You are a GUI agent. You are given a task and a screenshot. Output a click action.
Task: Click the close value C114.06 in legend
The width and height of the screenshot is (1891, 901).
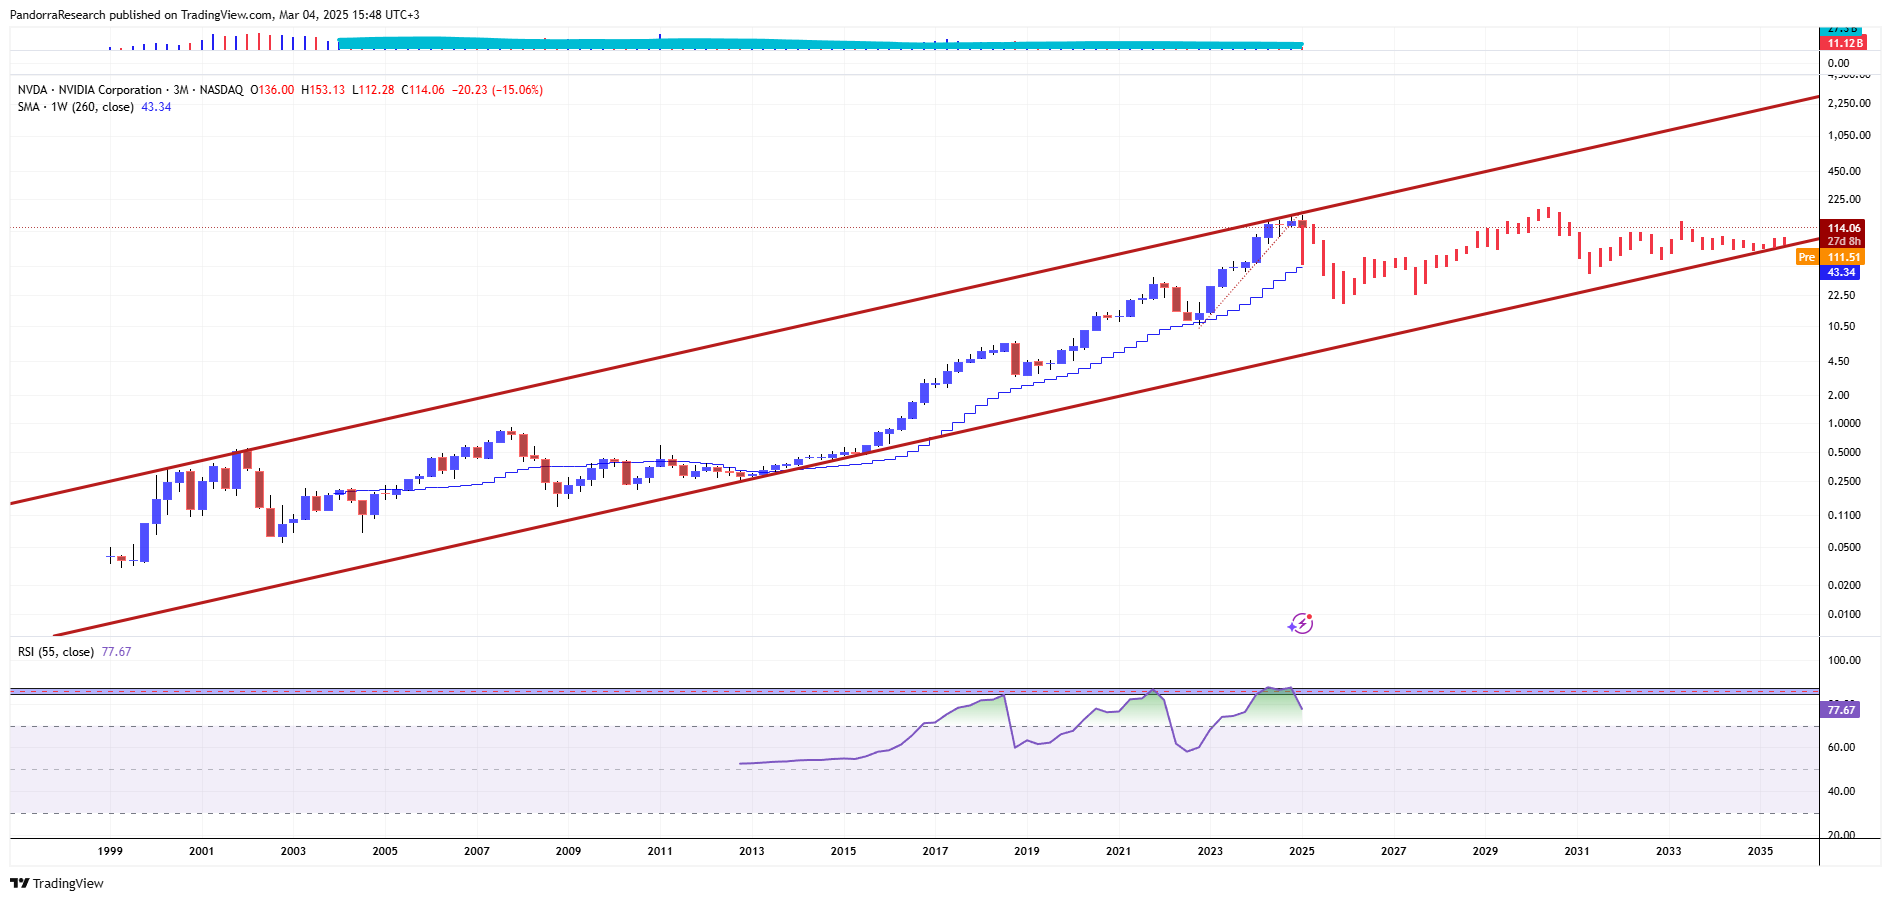(423, 90)
